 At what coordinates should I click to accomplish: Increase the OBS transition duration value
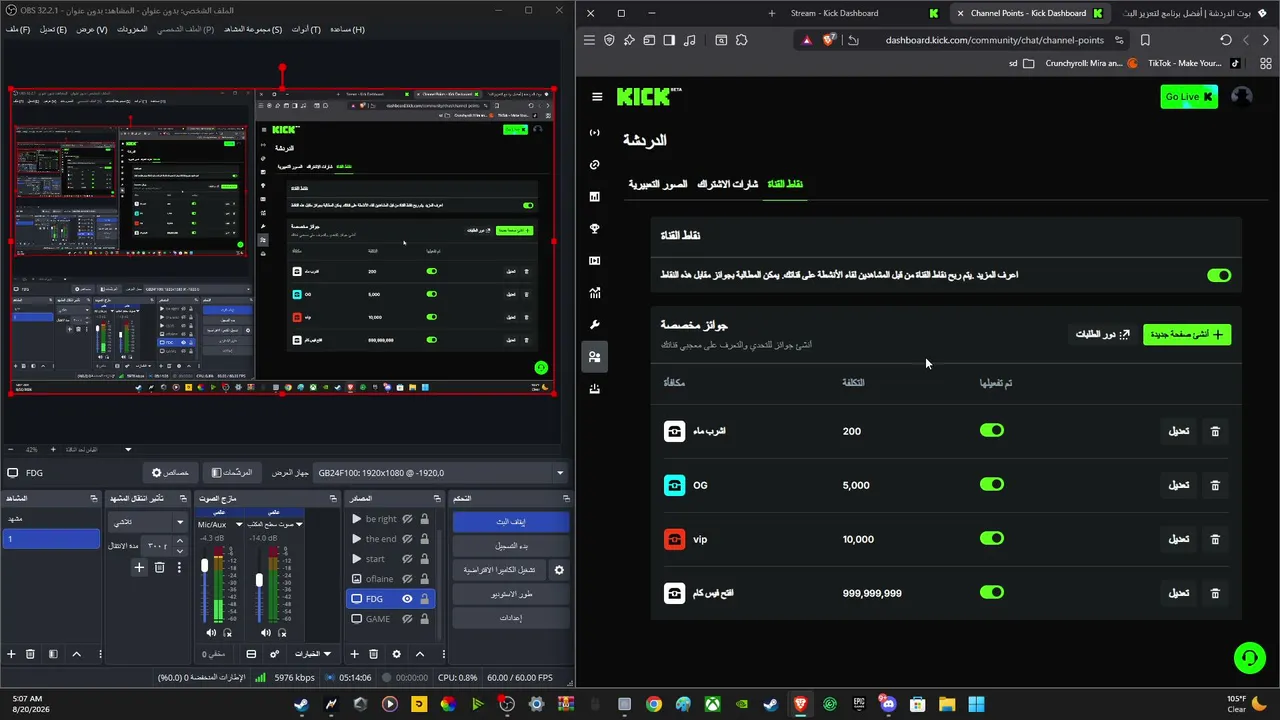click(180, 541)
